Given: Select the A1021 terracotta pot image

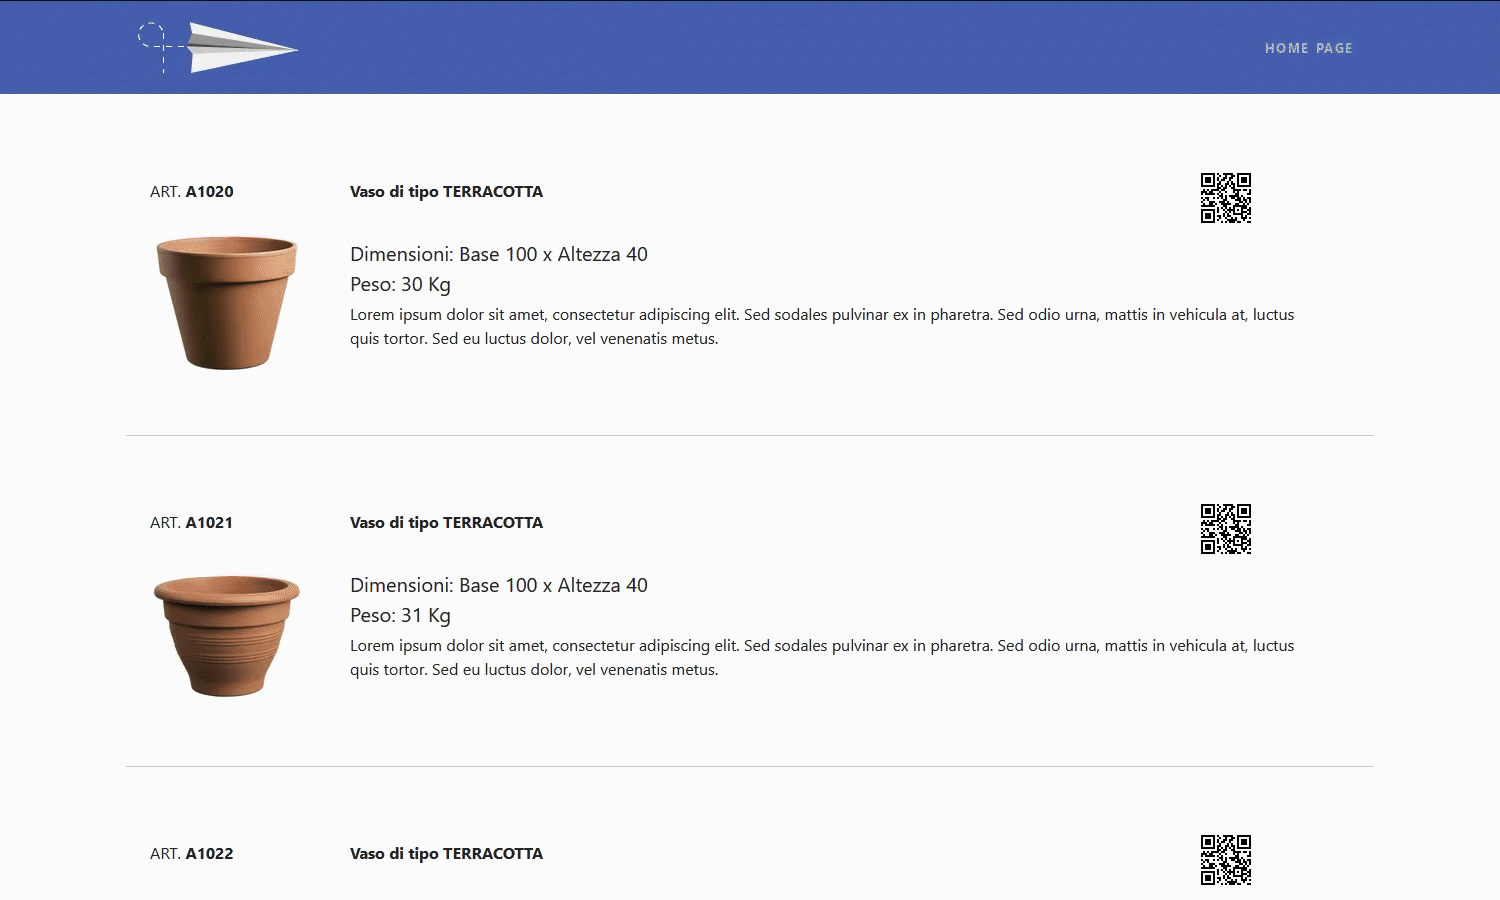Looking at the screenshot, I should [x=227, y=635].
